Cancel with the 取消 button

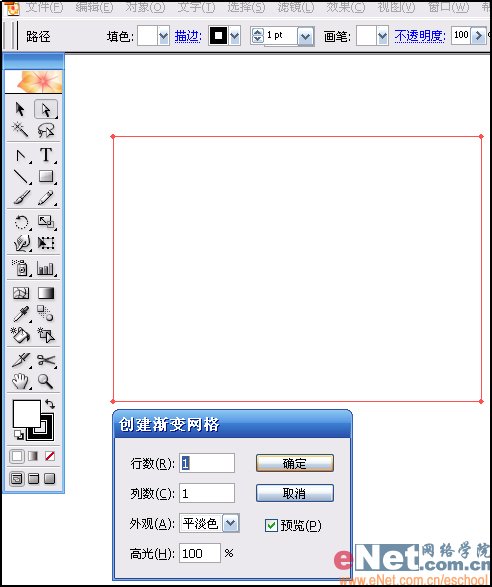point(295,493)
